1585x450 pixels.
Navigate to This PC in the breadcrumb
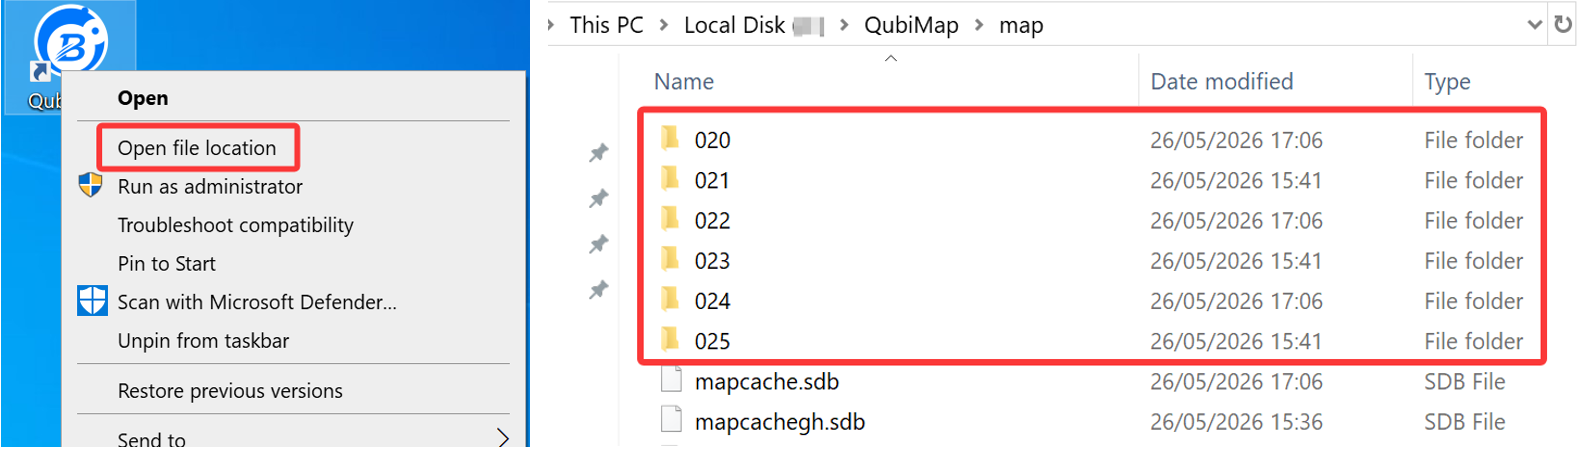click(x=606, y=25)
